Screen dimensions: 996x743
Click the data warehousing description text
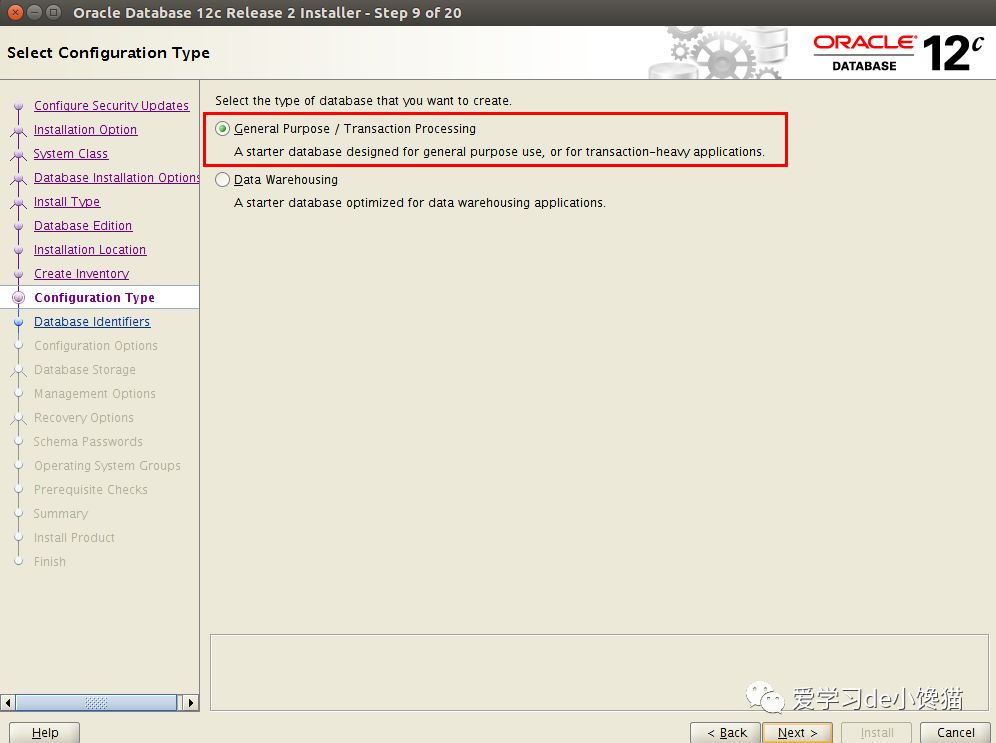420,203
